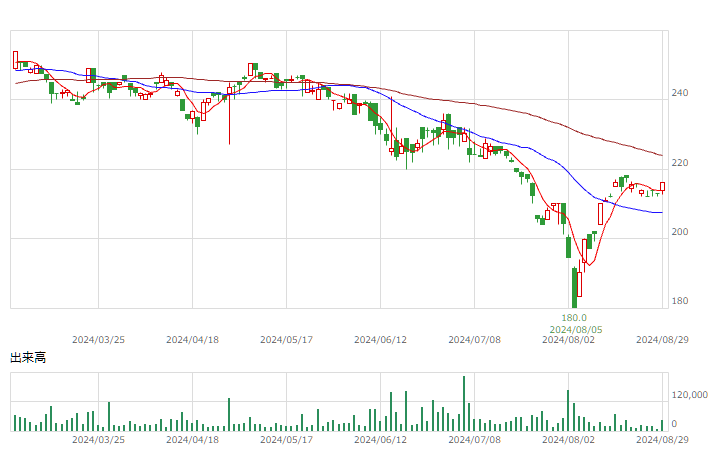721x457 pixels.
Task: Click the volume chart 2024/04/18 date label
Action: pyautogui.click(x=192, y=440)
